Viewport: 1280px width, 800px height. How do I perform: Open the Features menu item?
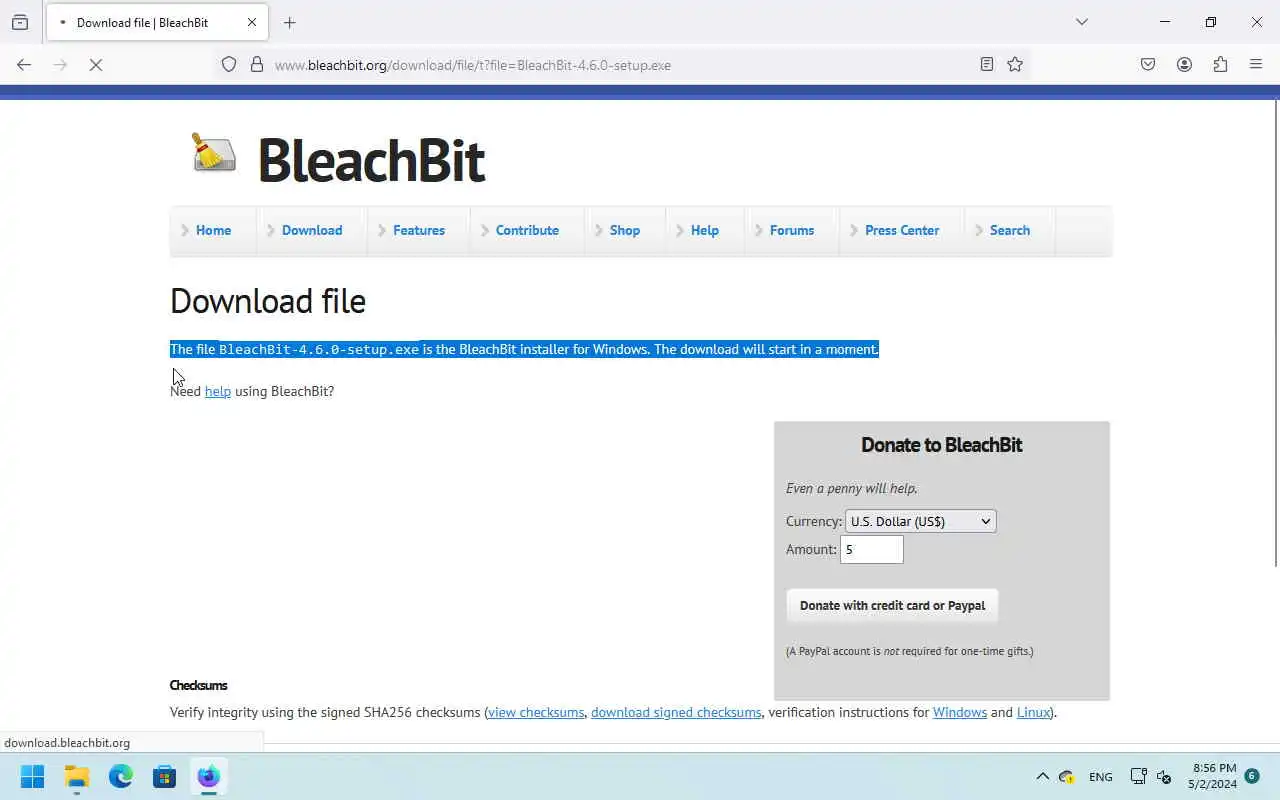coord(419,230)
